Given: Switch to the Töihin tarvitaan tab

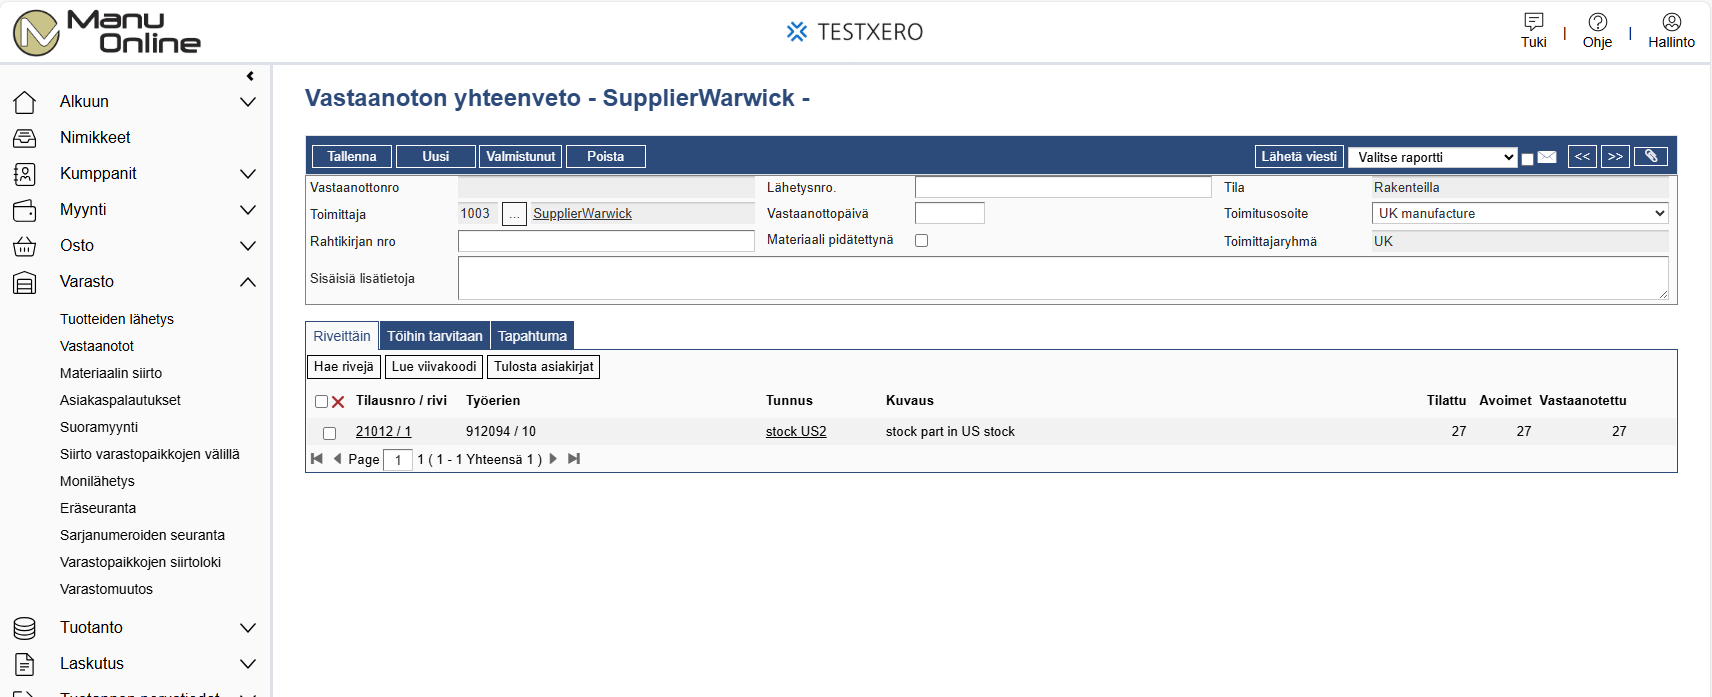Looking at the screenshot, I should click(434, 336).
